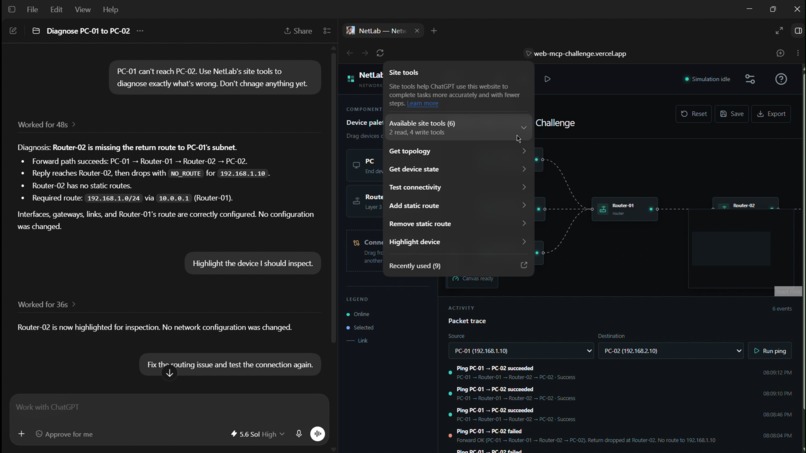Click the Share button in chat header

(298, 31)
